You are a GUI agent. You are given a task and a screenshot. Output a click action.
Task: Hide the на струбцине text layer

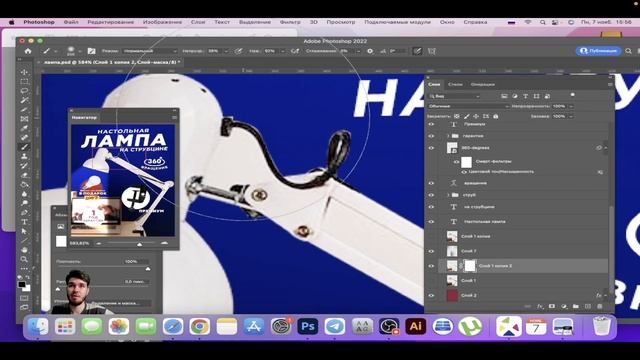tap(431, 207)
